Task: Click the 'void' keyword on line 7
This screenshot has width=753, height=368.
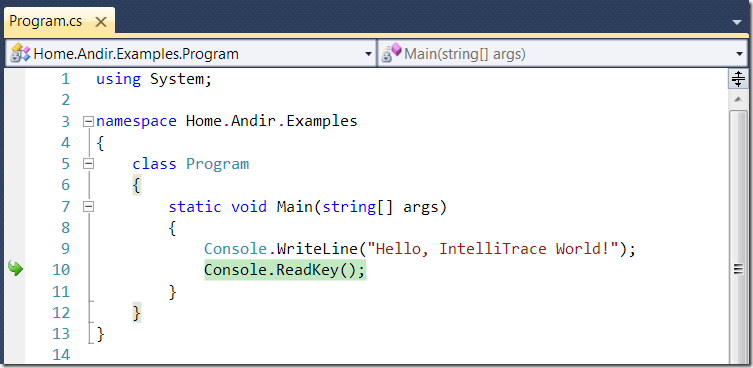Action: (249, 207)
